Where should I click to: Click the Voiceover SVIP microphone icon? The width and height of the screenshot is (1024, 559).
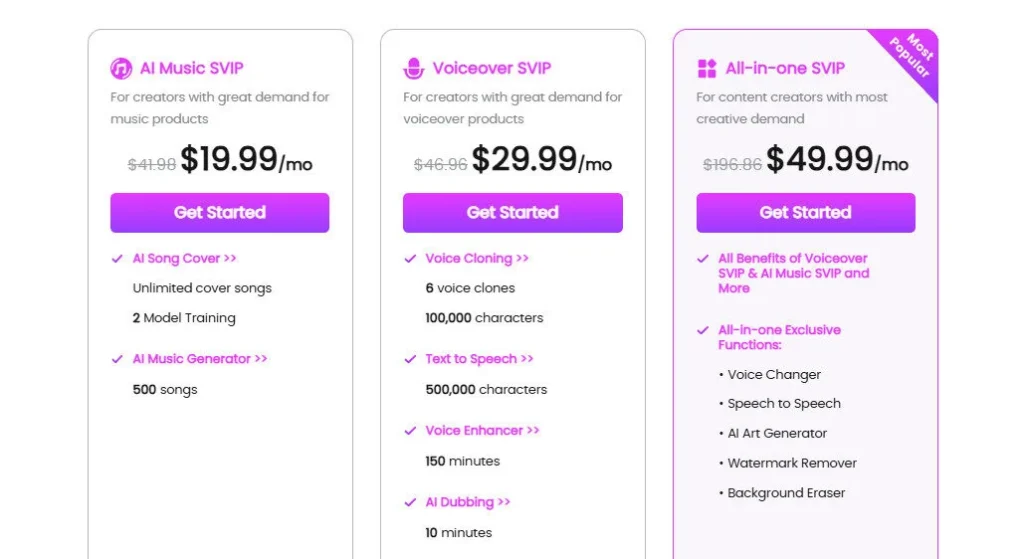tap(414, 68)
